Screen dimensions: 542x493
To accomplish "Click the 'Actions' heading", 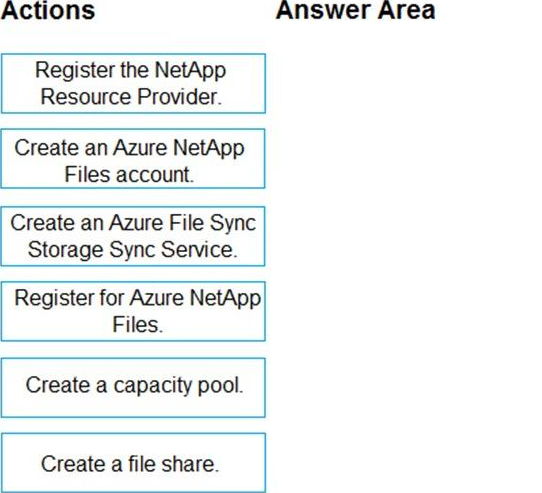I will coord(48,10).
